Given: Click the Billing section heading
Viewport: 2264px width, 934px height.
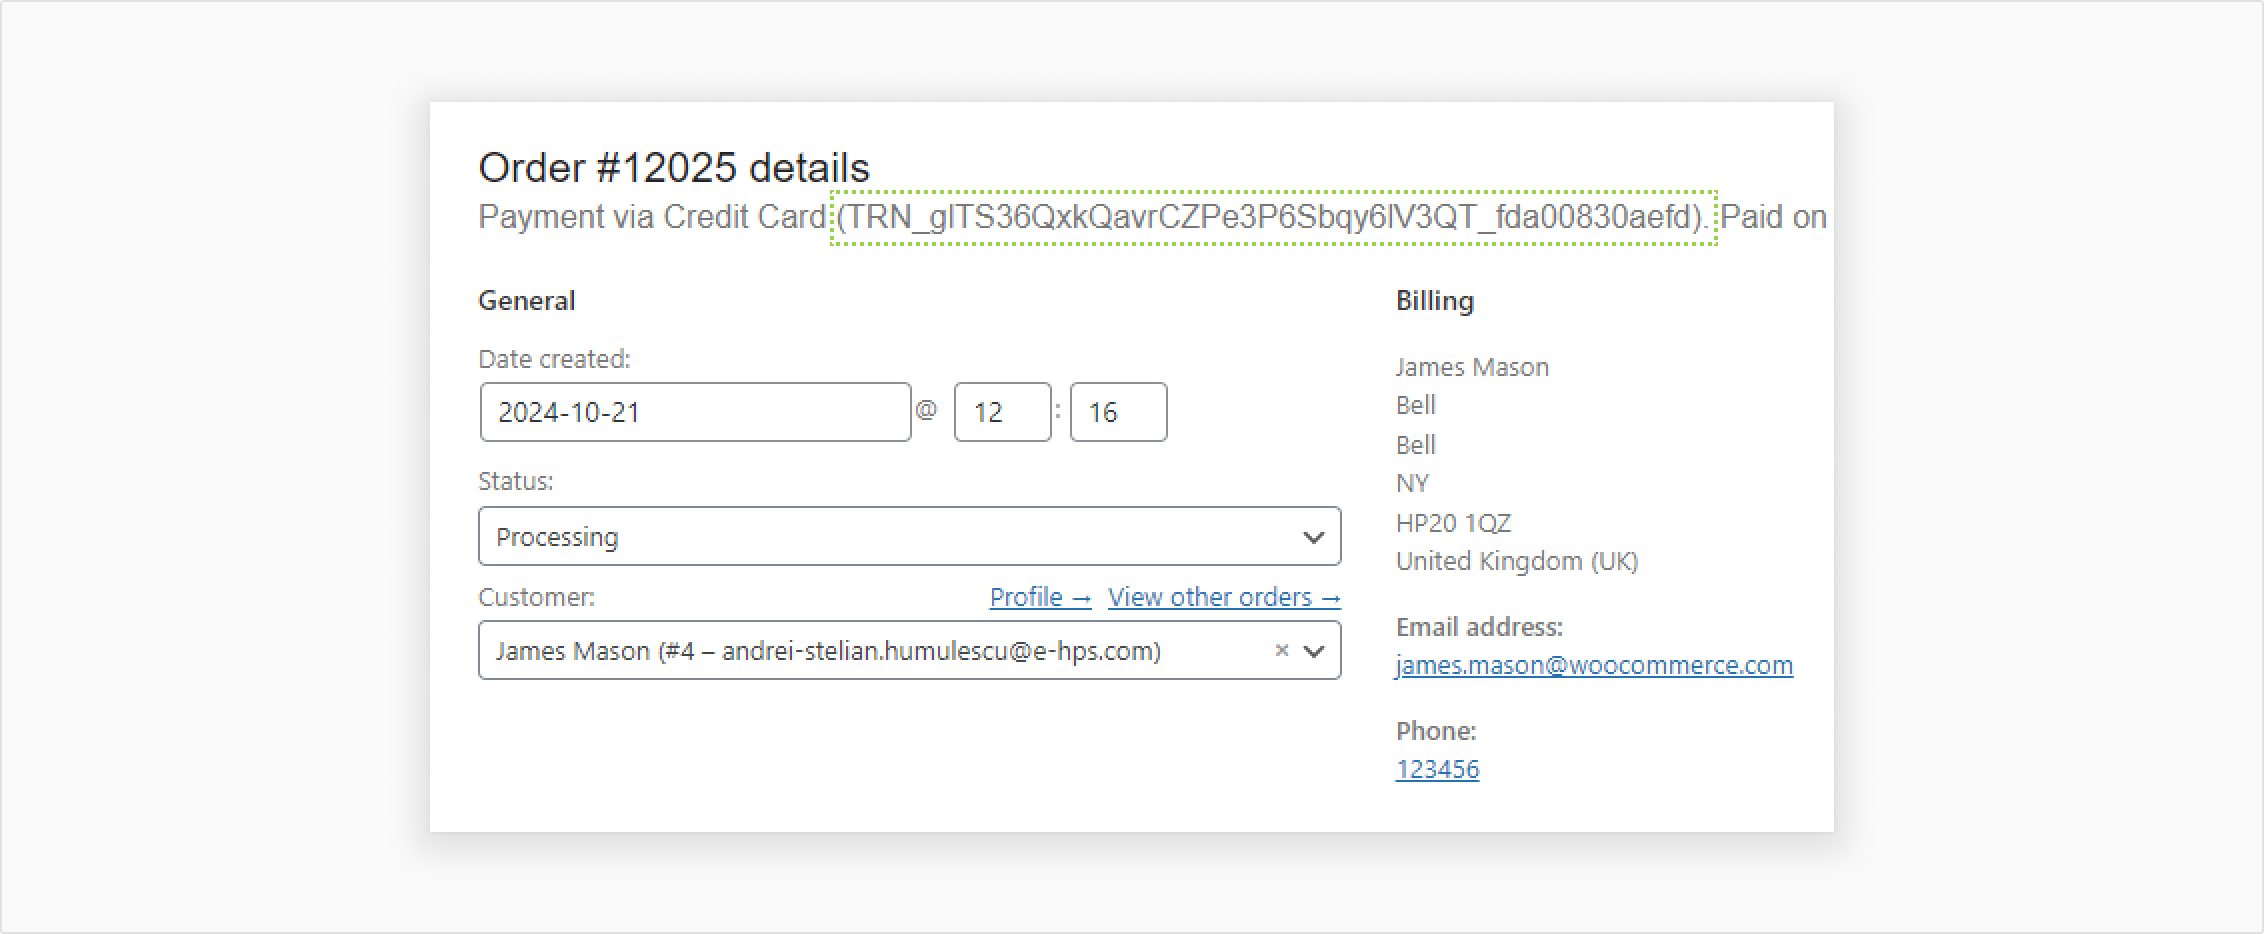Looking at the screenshot, I should pos(1435,300).
